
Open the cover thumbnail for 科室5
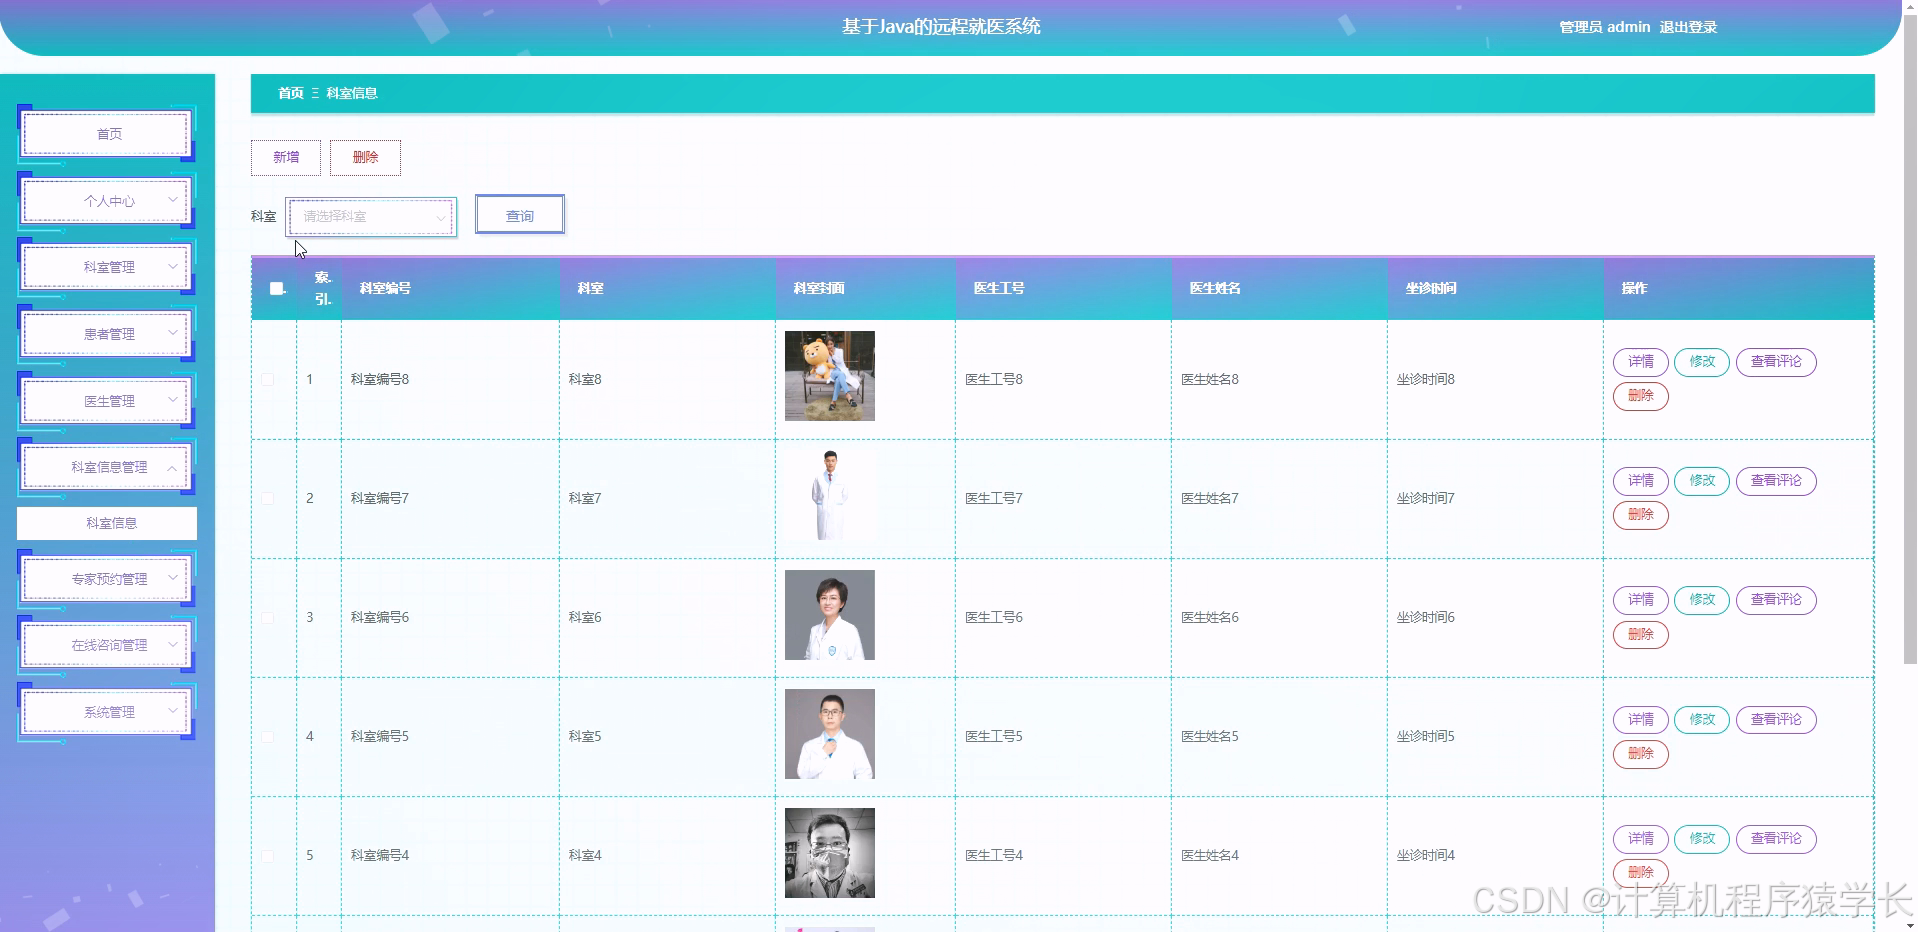point(830,734)
